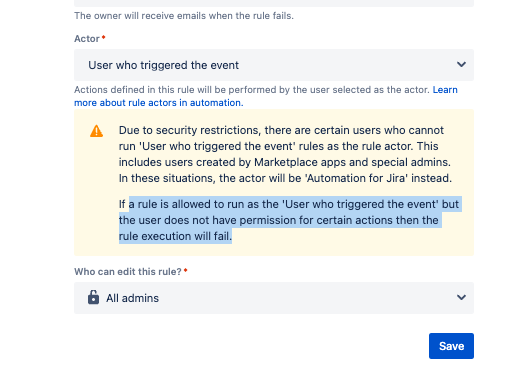
Task: Click the orange warning triangle icon
Action: [96, 131]
